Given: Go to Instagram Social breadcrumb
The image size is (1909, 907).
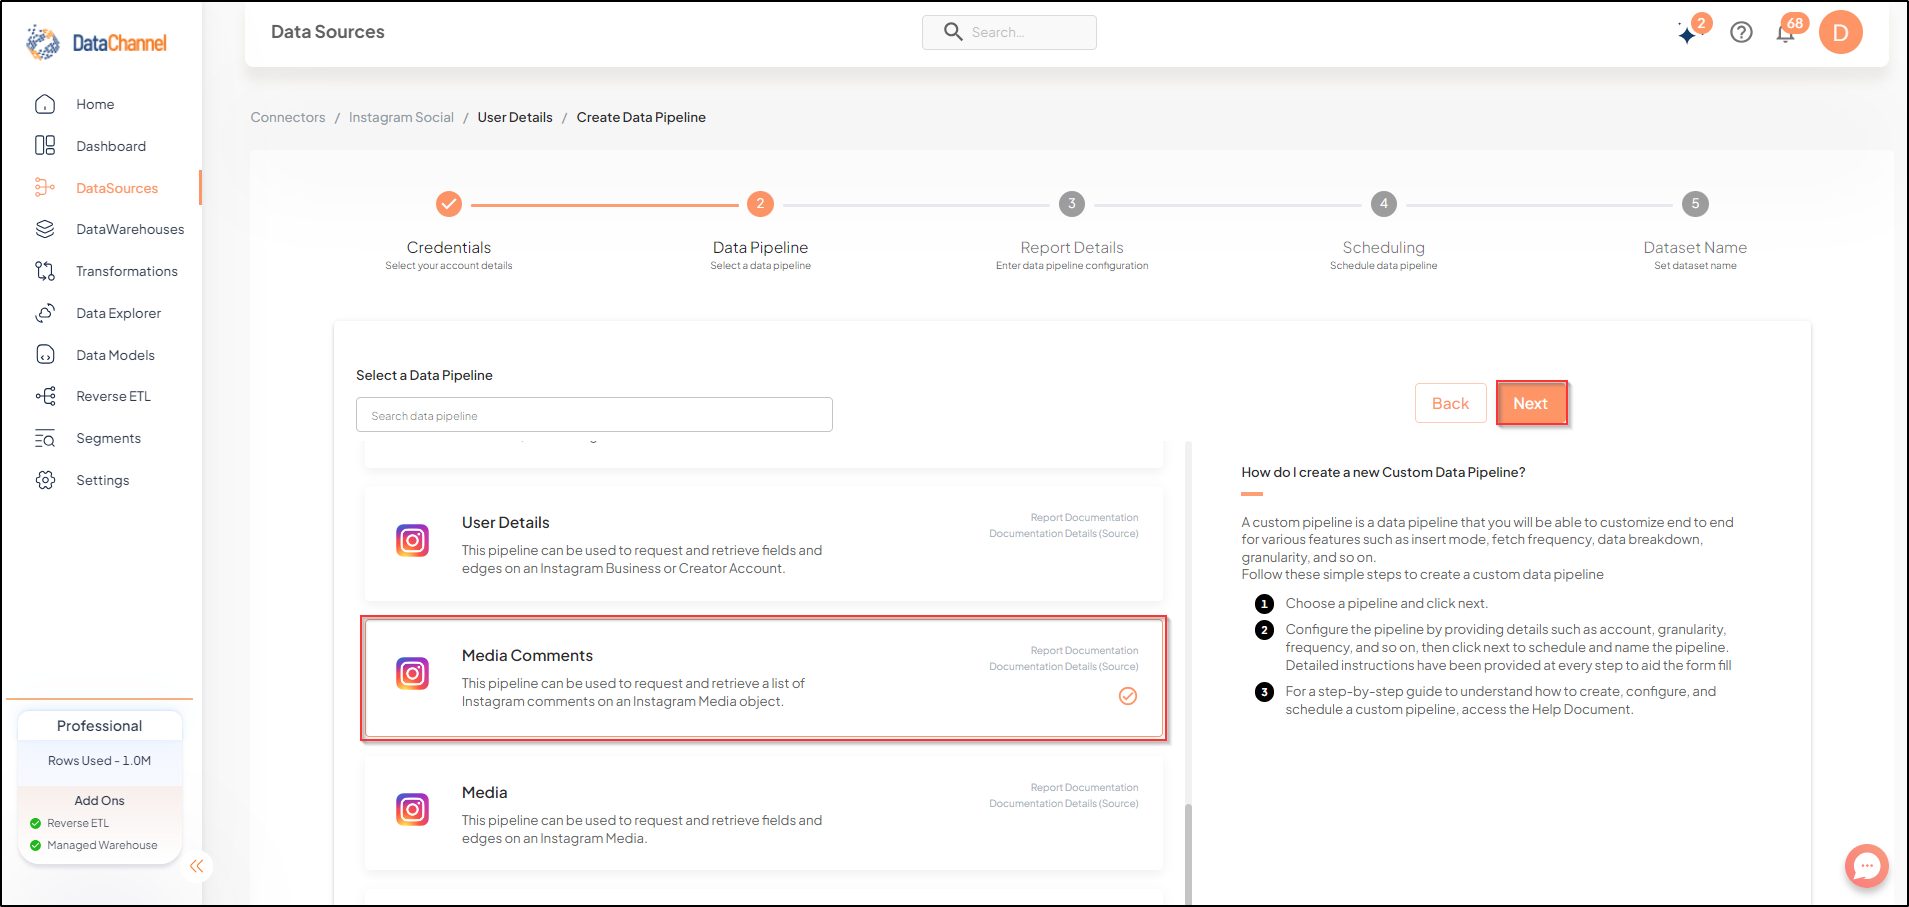Looking at the screenshot, I should [401, 117].
